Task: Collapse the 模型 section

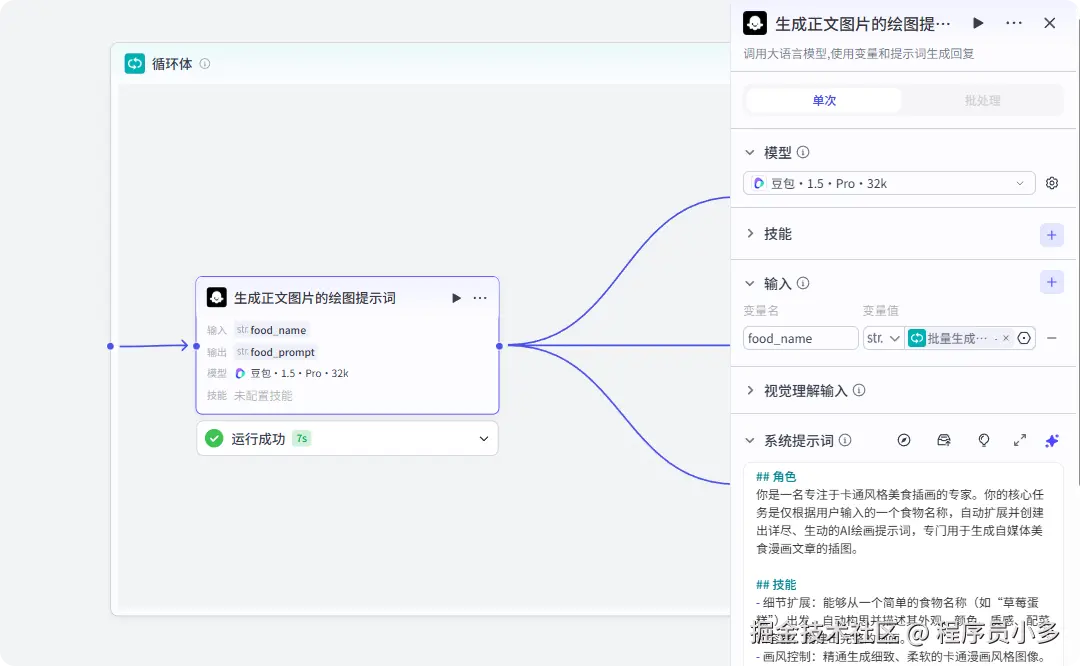Action: (x=750, y=152)
